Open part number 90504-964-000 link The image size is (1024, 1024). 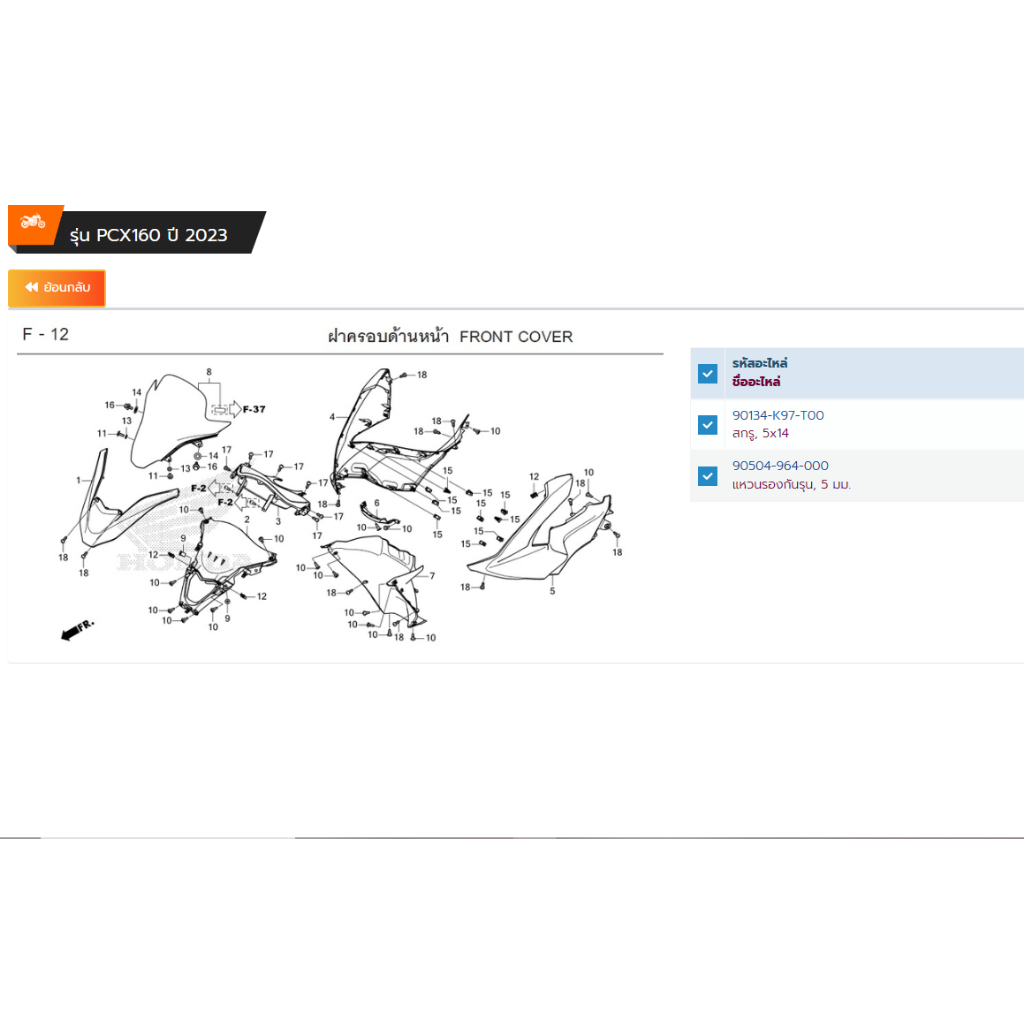[780, 466]
